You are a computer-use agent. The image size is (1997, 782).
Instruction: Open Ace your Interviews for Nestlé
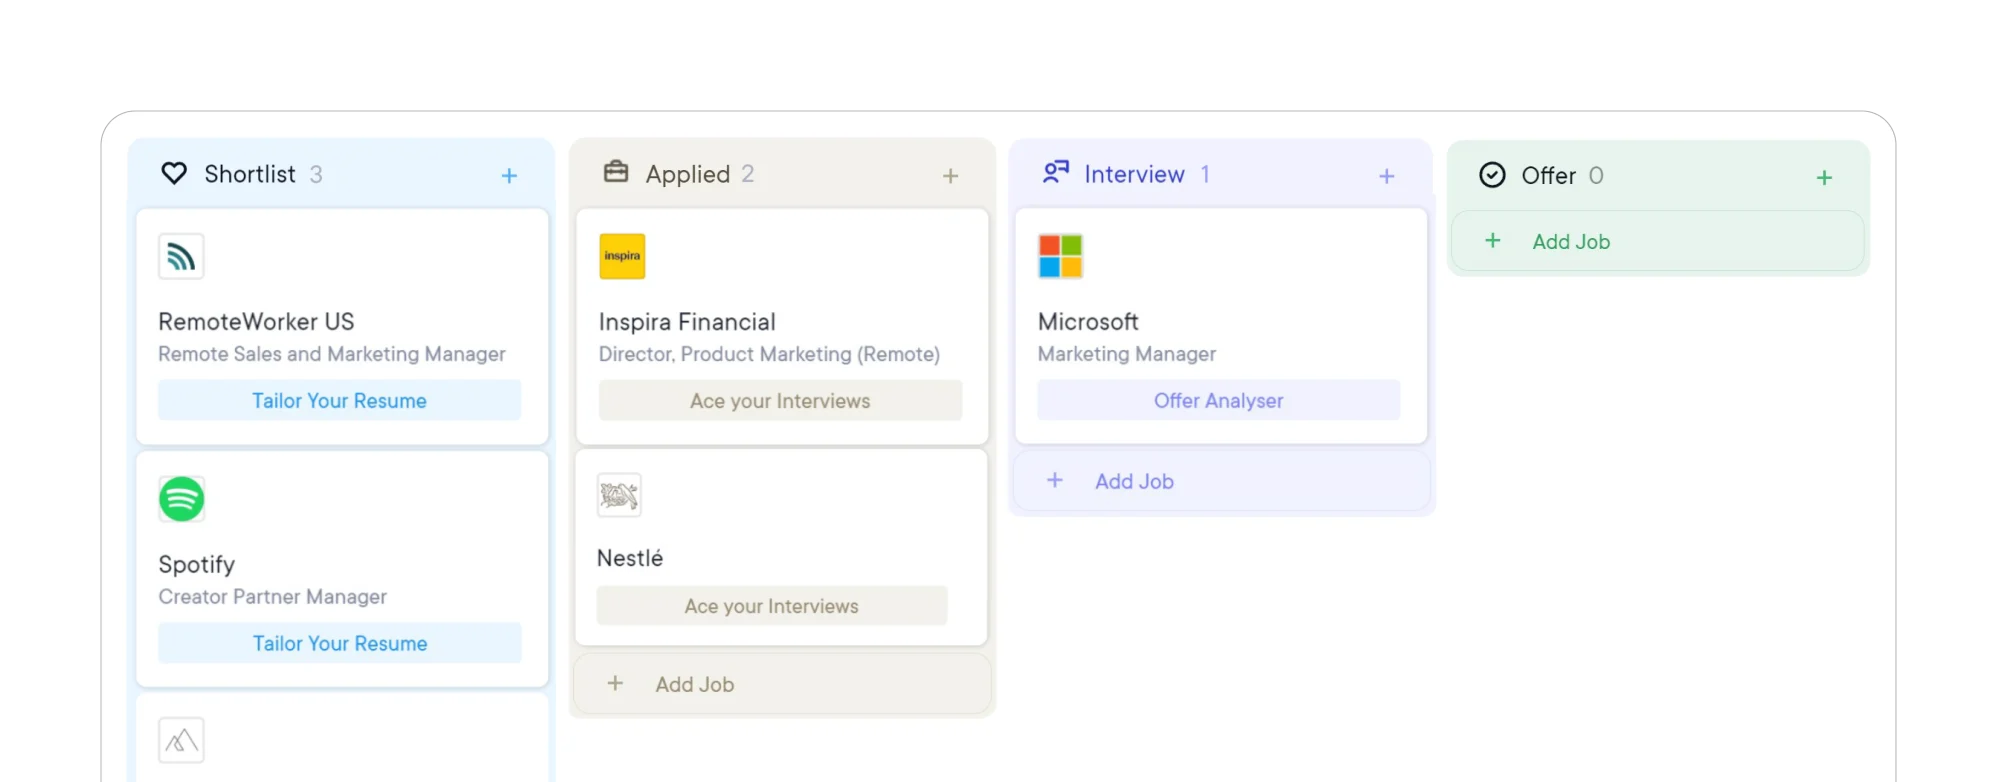[x=771, y=606]
